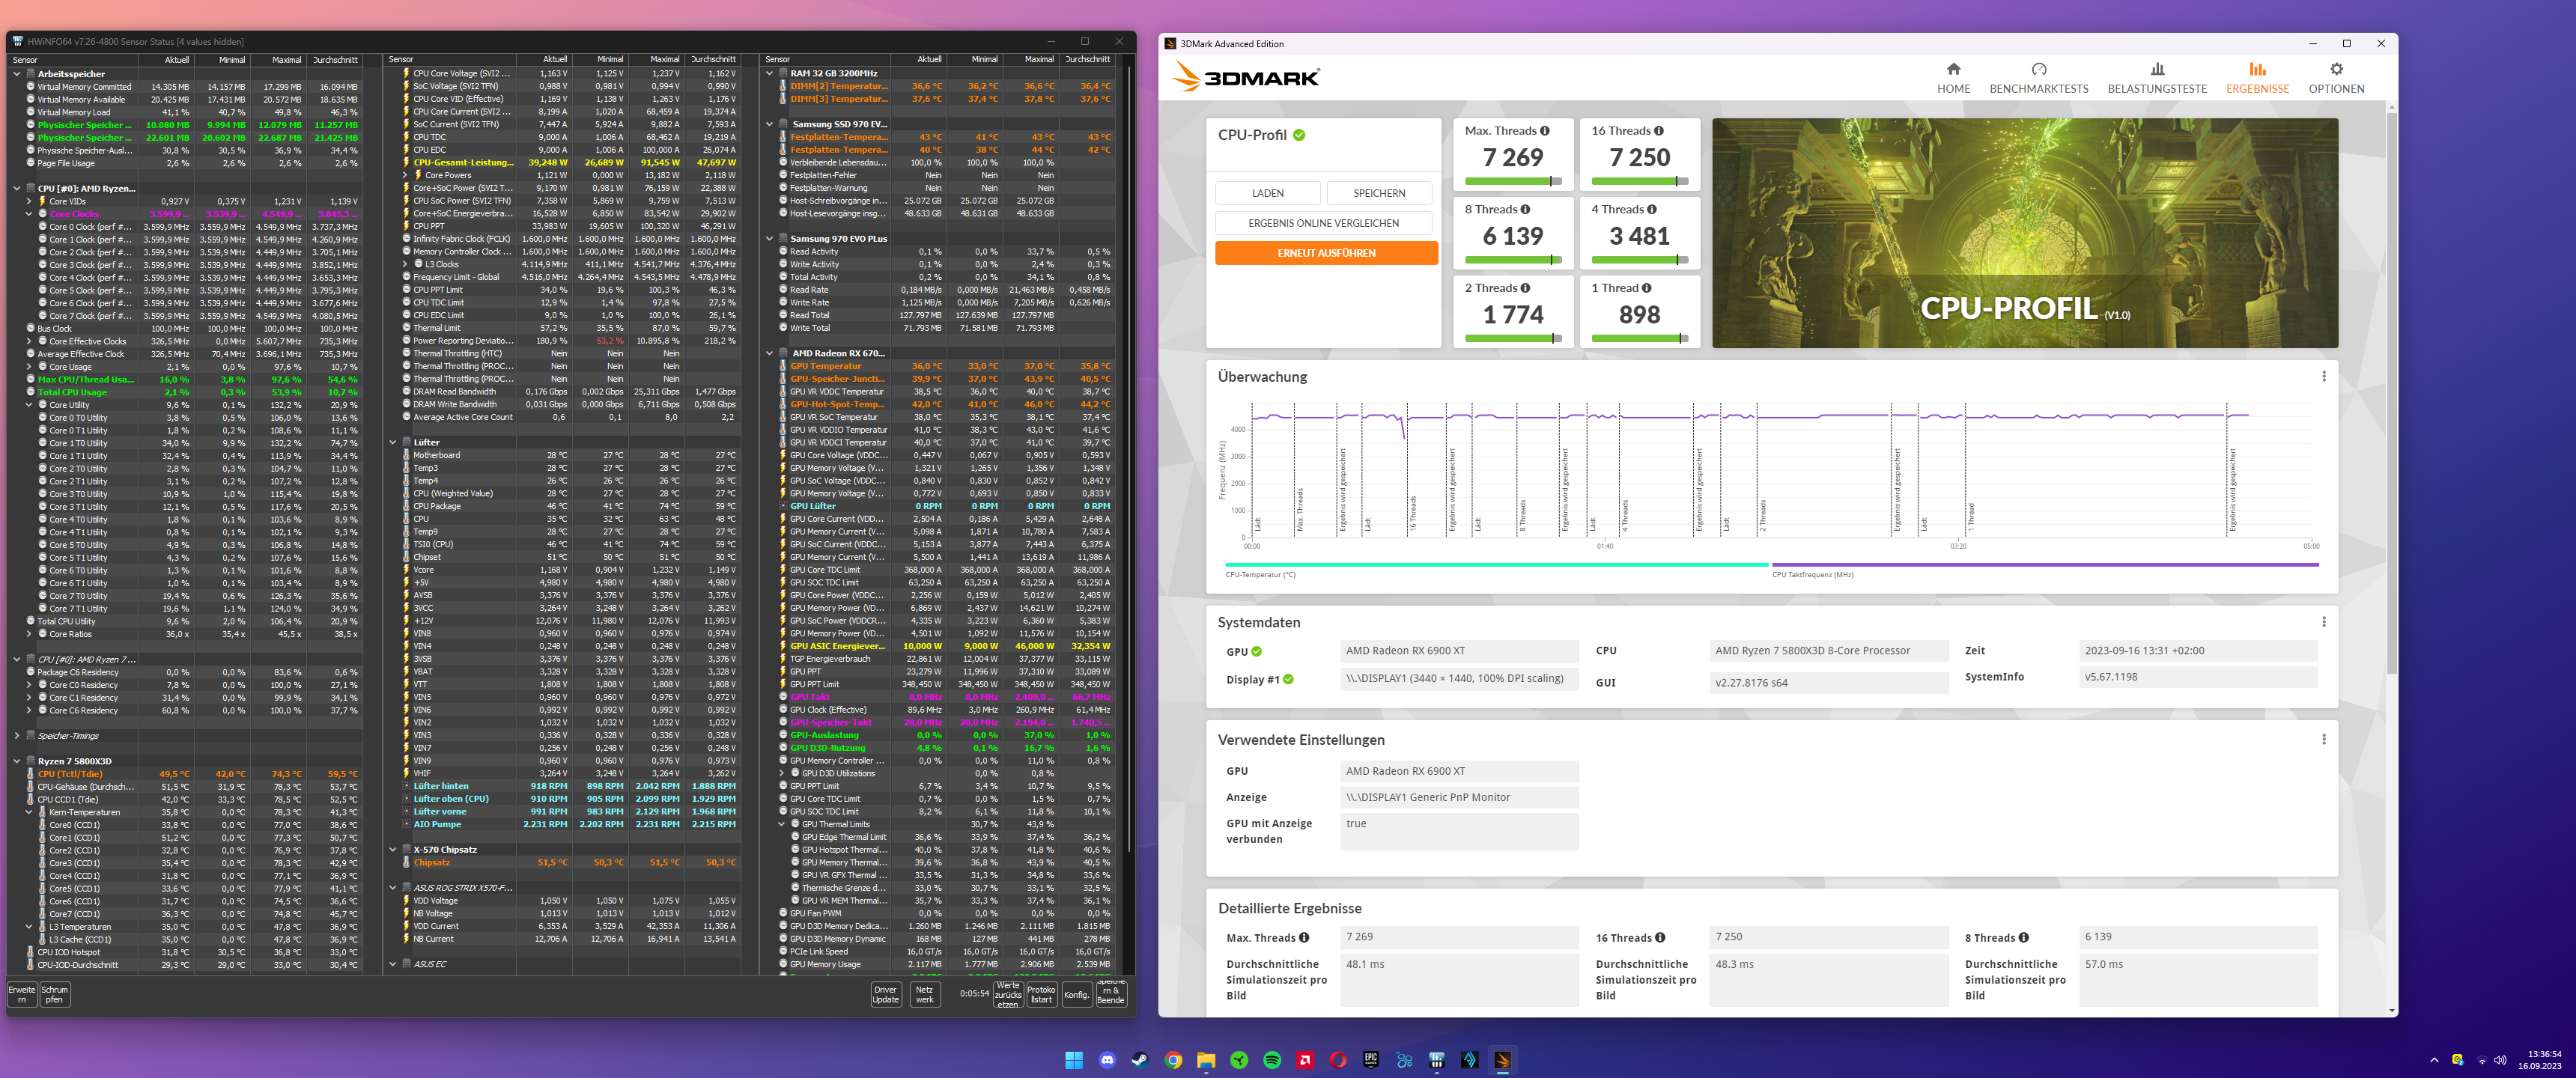Open the 3DMark icon in the taskbar

1503,1059
